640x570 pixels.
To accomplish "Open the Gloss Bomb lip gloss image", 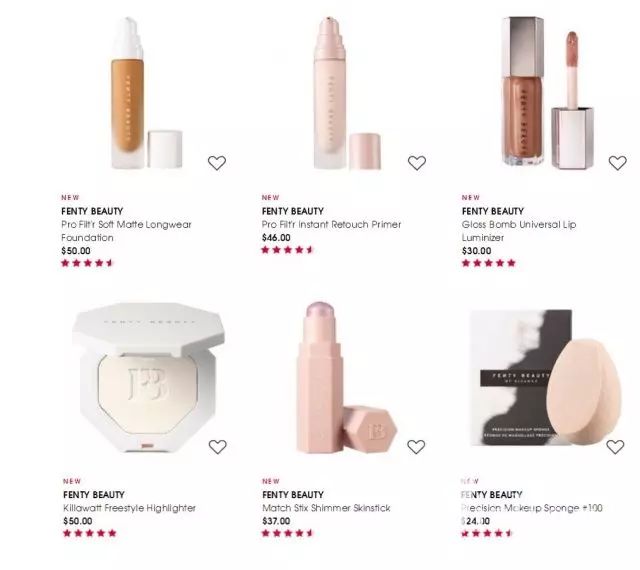I will pyautogui.click(x=547, y=92).
